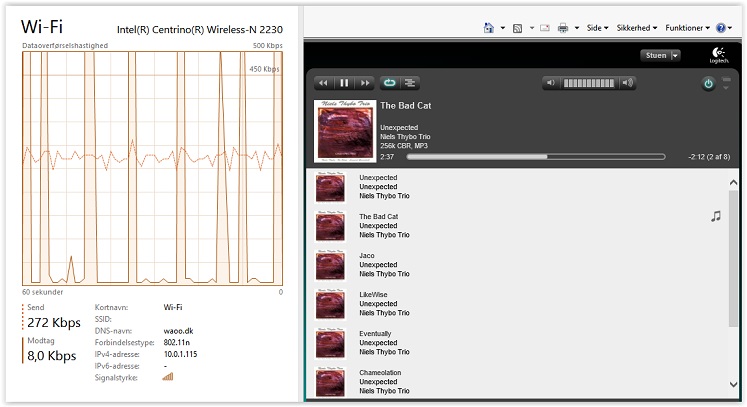
Task: Click the LikeWise album thumbnail
Action: point(330,304)
